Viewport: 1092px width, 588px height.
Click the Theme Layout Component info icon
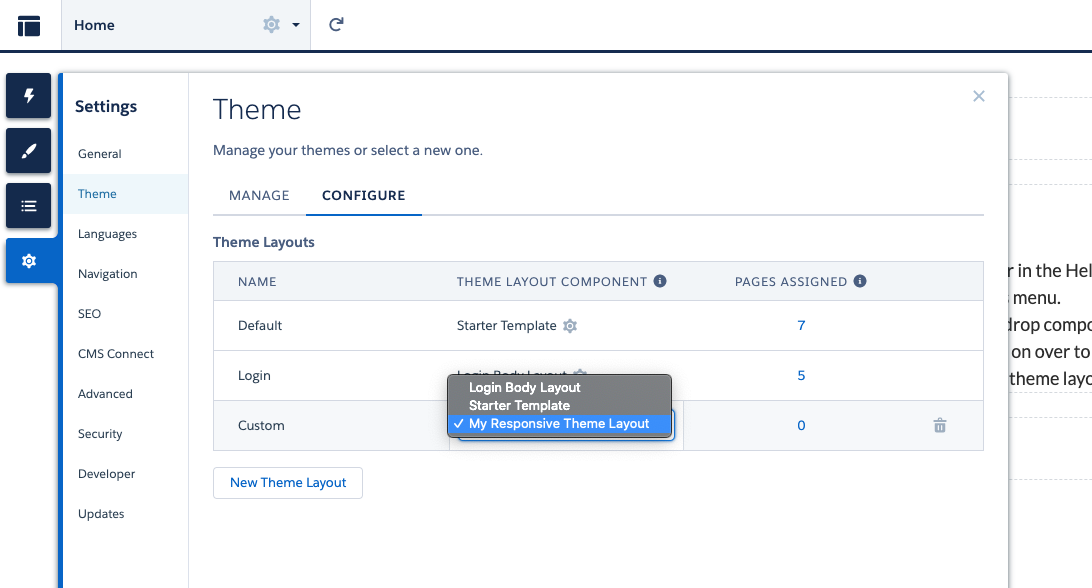(659, 281)
